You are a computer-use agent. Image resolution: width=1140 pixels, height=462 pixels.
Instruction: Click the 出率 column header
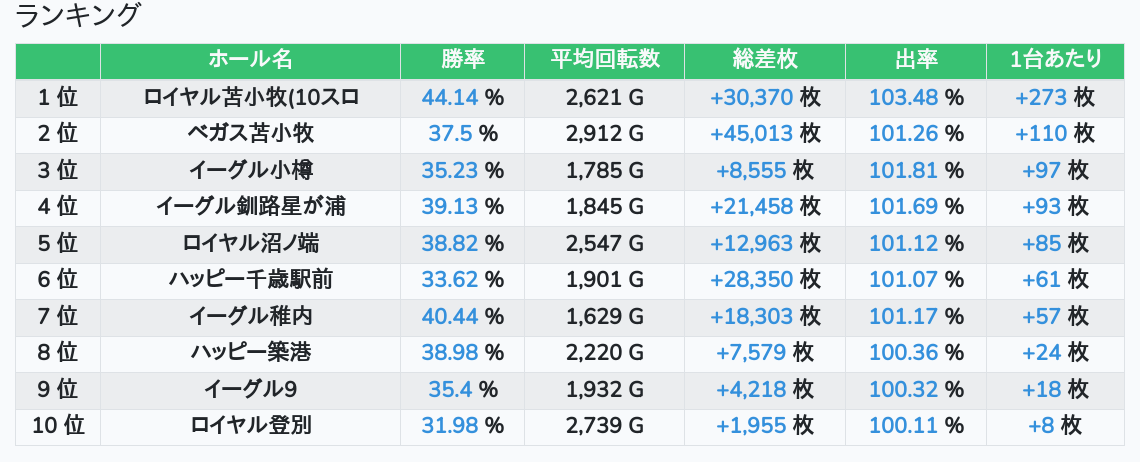pyautogui.click(x=915, y=60)
